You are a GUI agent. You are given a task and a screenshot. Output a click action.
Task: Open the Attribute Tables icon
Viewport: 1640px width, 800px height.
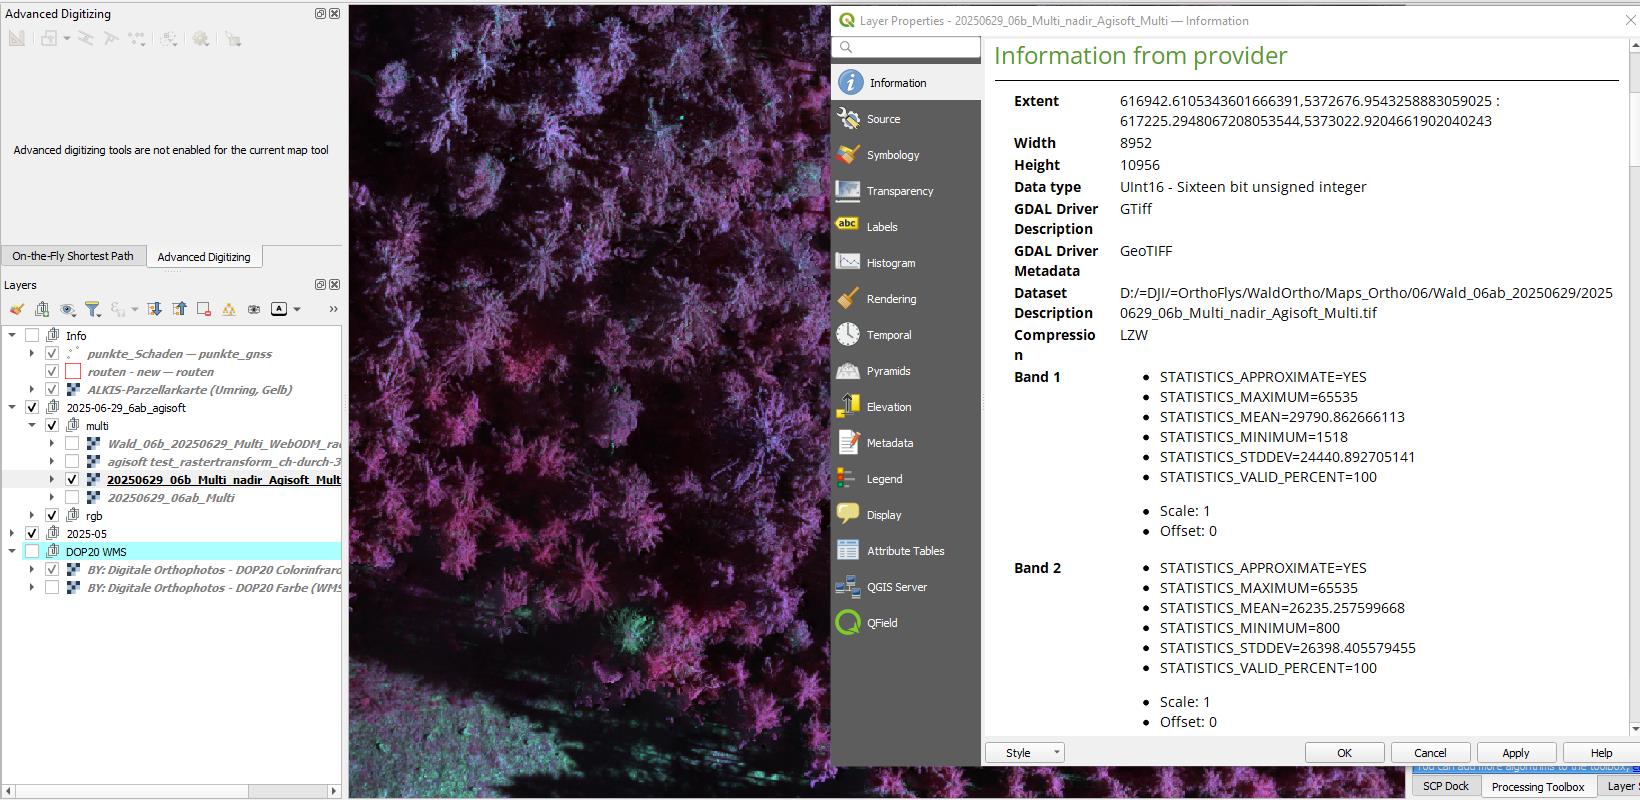[848, 551]
